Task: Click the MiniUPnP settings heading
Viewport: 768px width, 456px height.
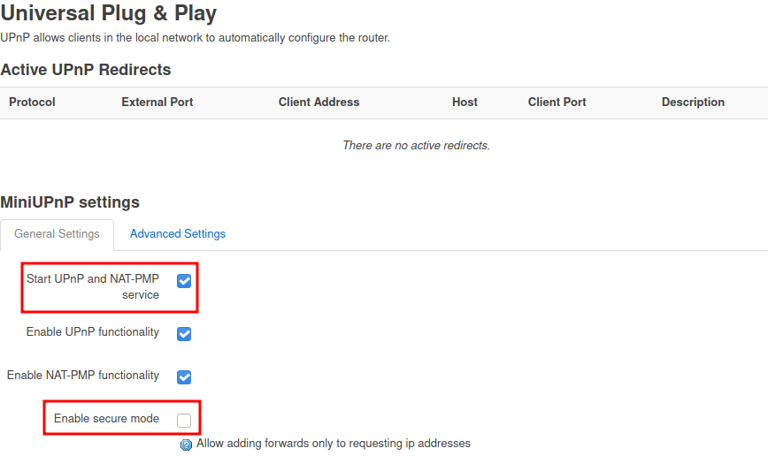Action: [x=70, y=202]
